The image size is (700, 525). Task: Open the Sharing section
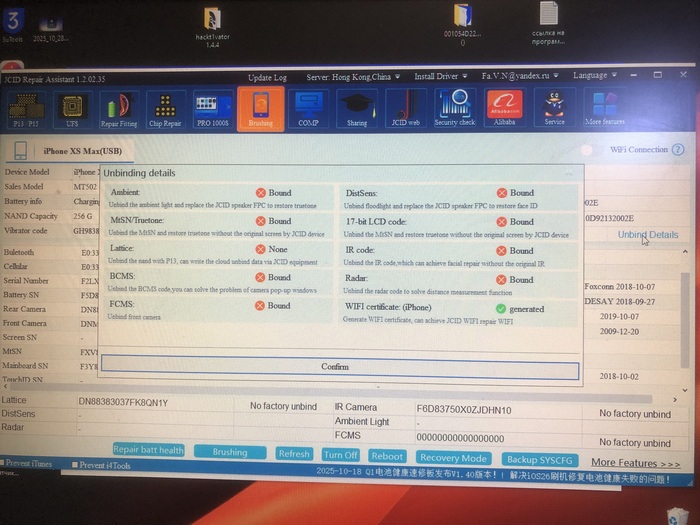pos(357,109)
